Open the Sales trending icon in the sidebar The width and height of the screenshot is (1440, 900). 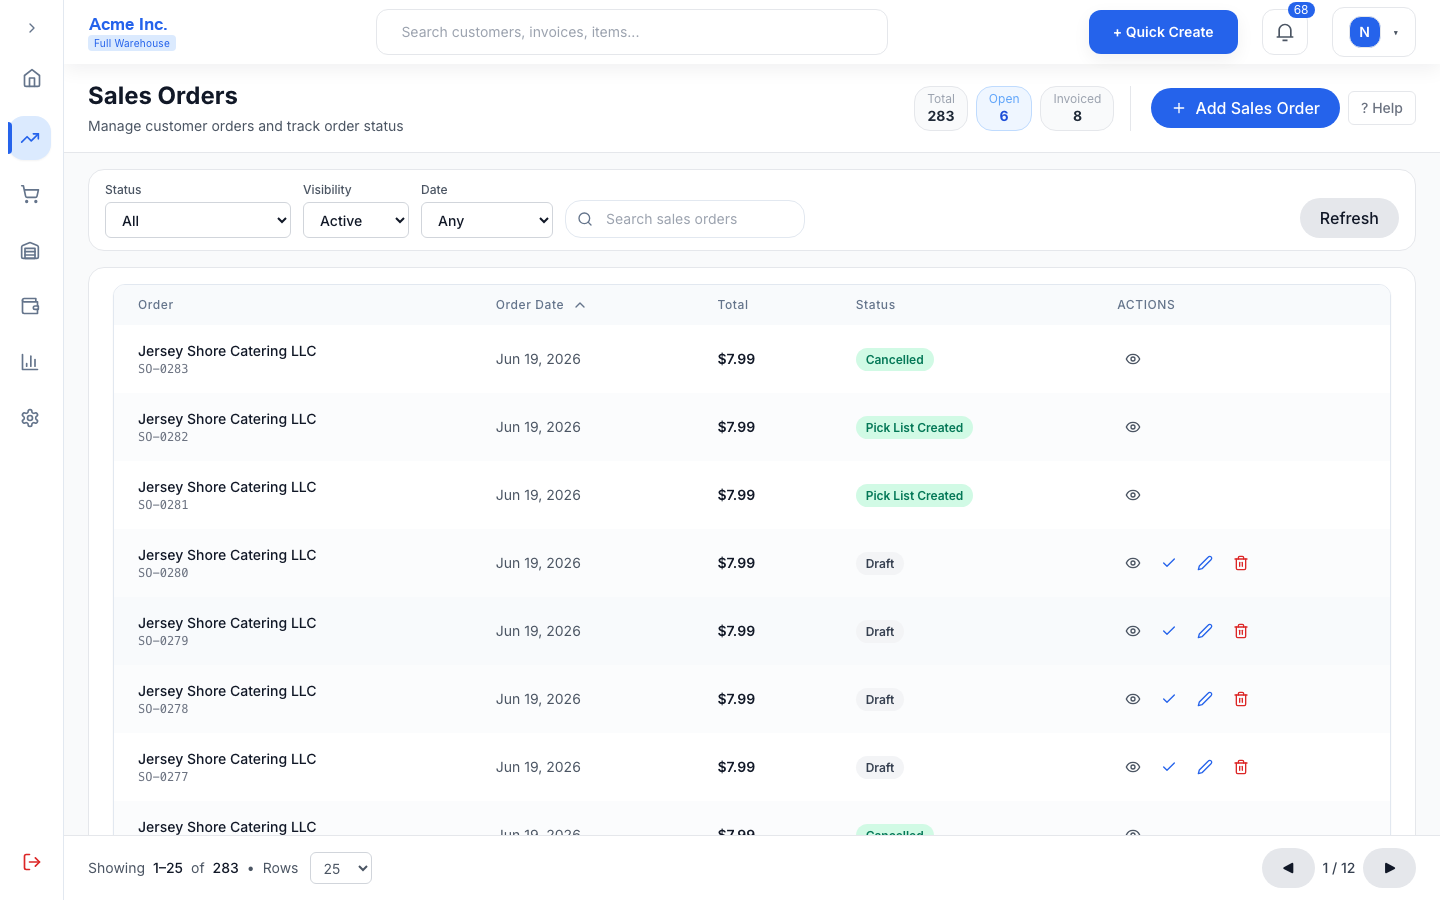(x=31, y=138)
